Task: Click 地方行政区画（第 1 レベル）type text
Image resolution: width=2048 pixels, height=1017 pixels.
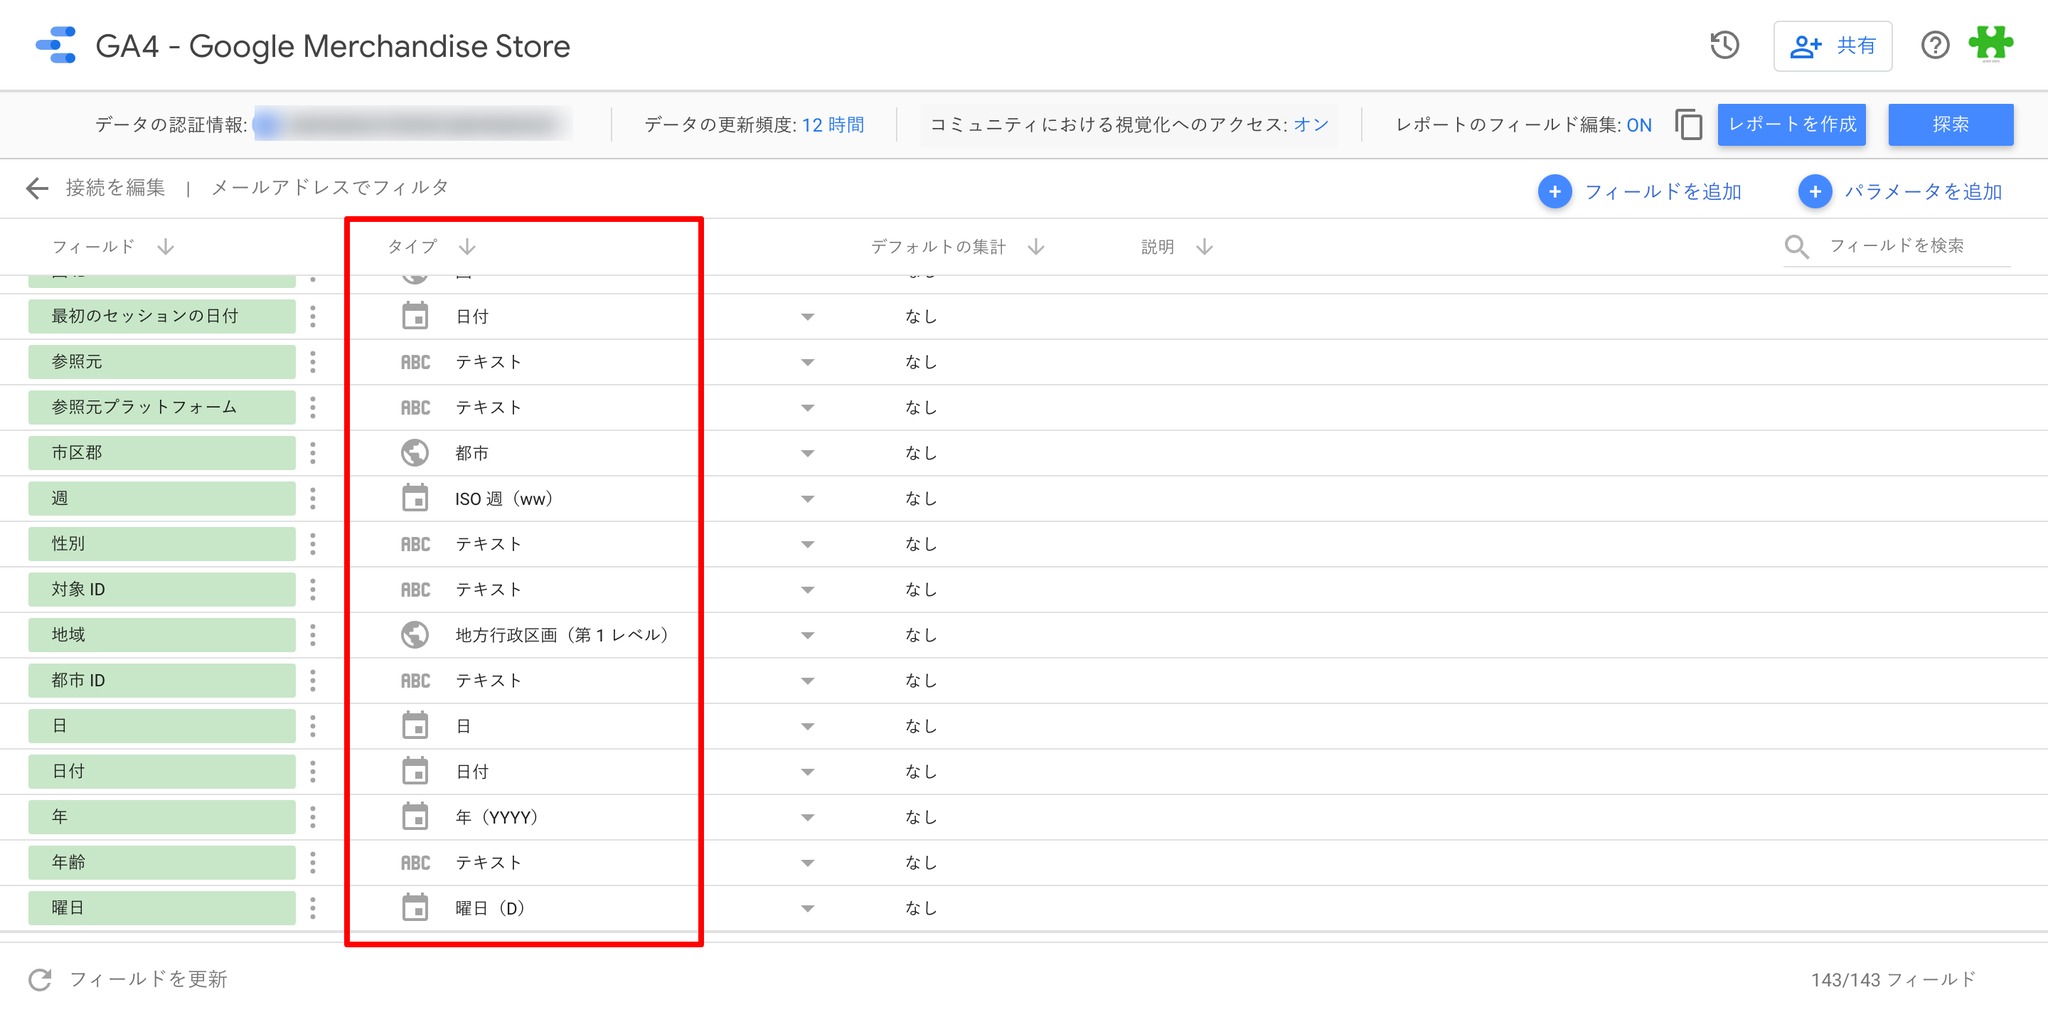Action: (562, 635)
